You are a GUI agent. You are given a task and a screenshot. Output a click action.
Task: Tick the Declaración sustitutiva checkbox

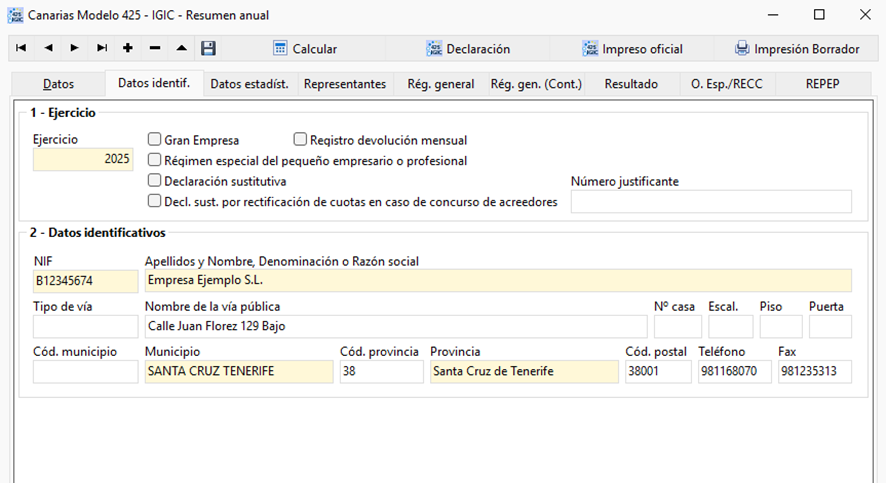(154, 180)
